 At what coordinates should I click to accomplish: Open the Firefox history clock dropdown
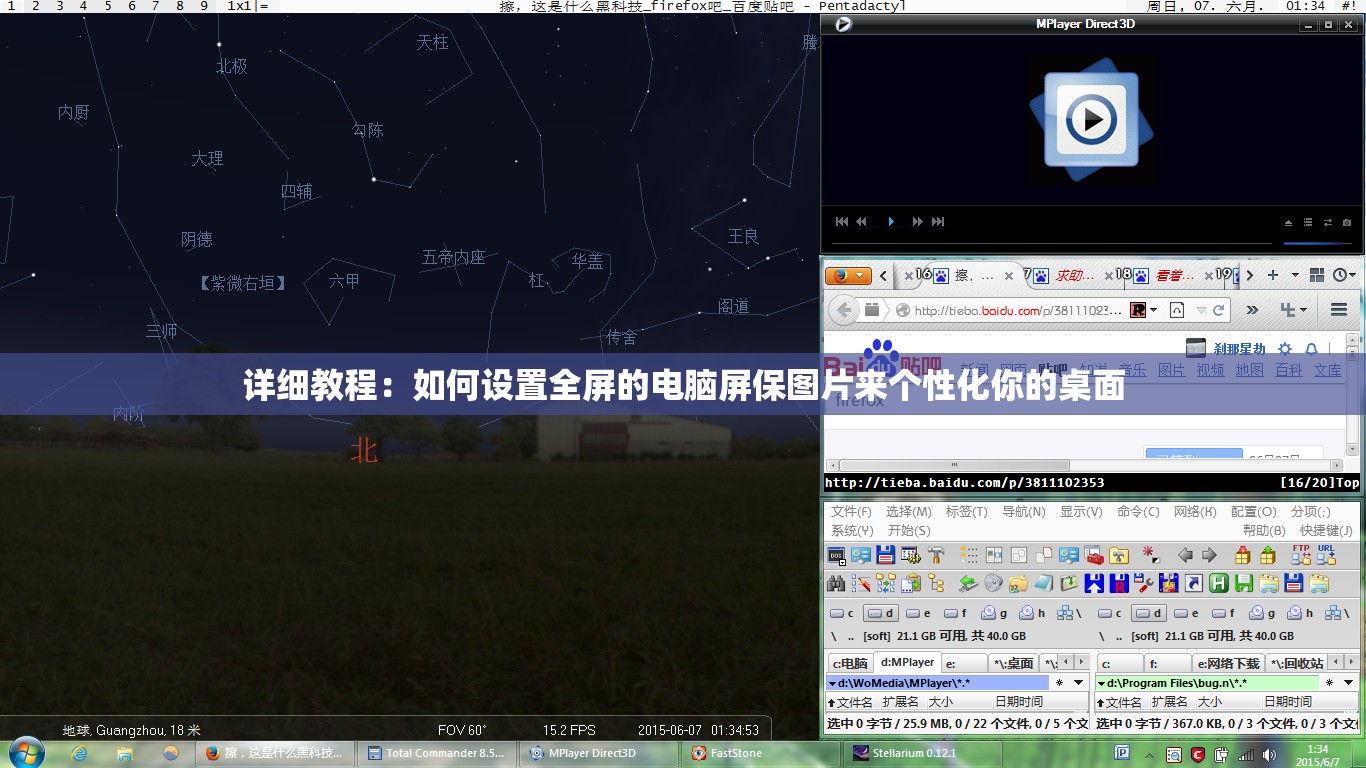click(1344, 275)
